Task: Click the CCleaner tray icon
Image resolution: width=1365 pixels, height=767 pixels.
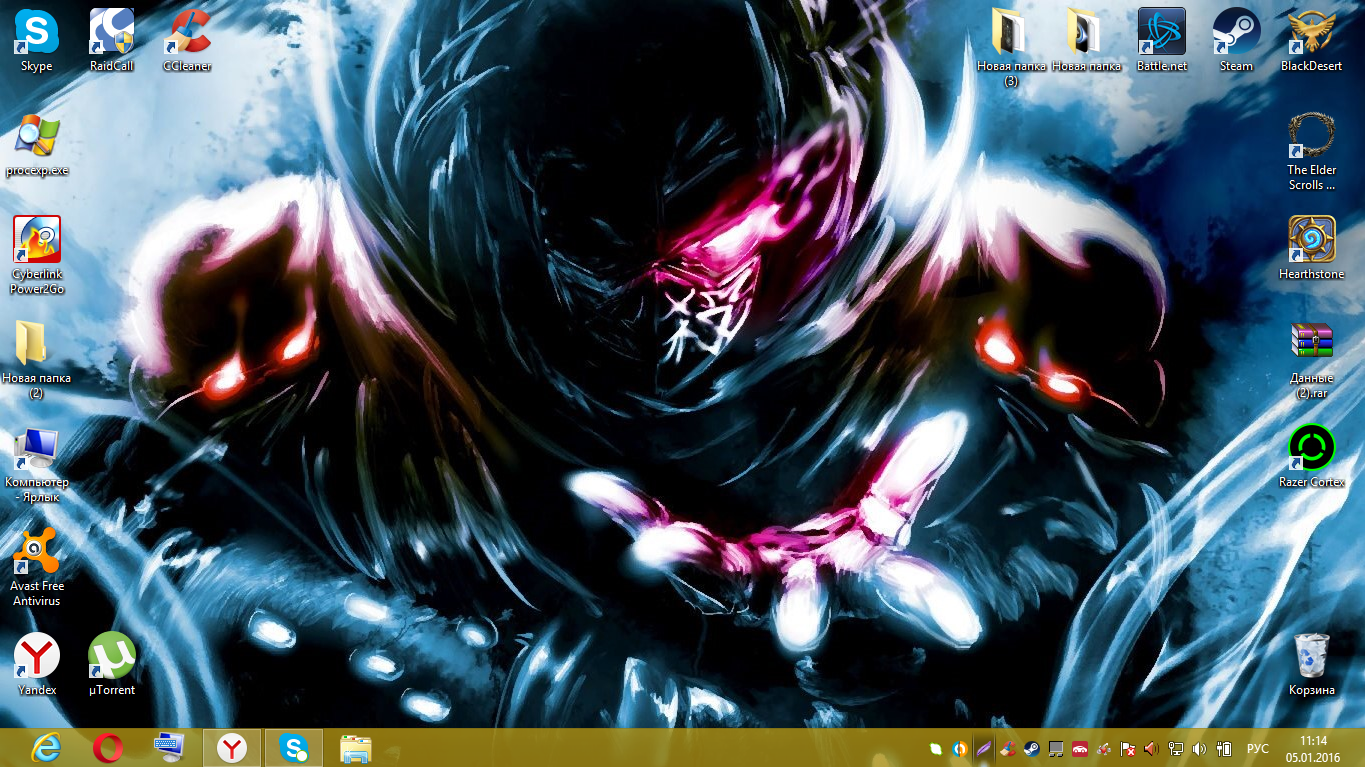Action: [1007, 748]
